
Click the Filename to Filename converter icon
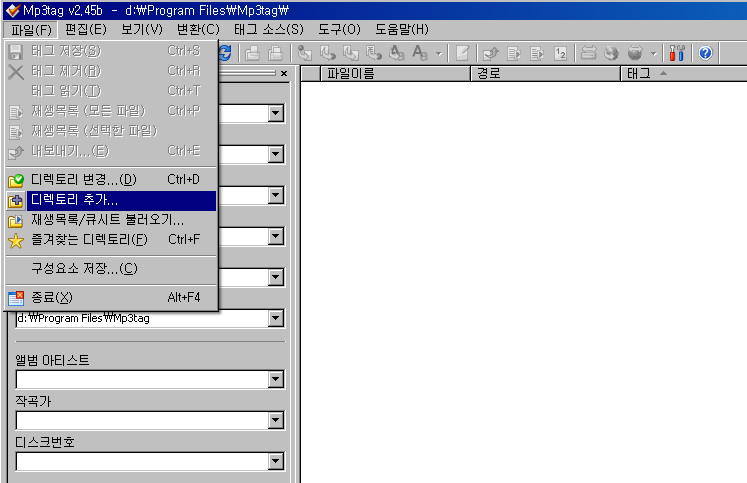pyautogui.click(x=351, y=53)
